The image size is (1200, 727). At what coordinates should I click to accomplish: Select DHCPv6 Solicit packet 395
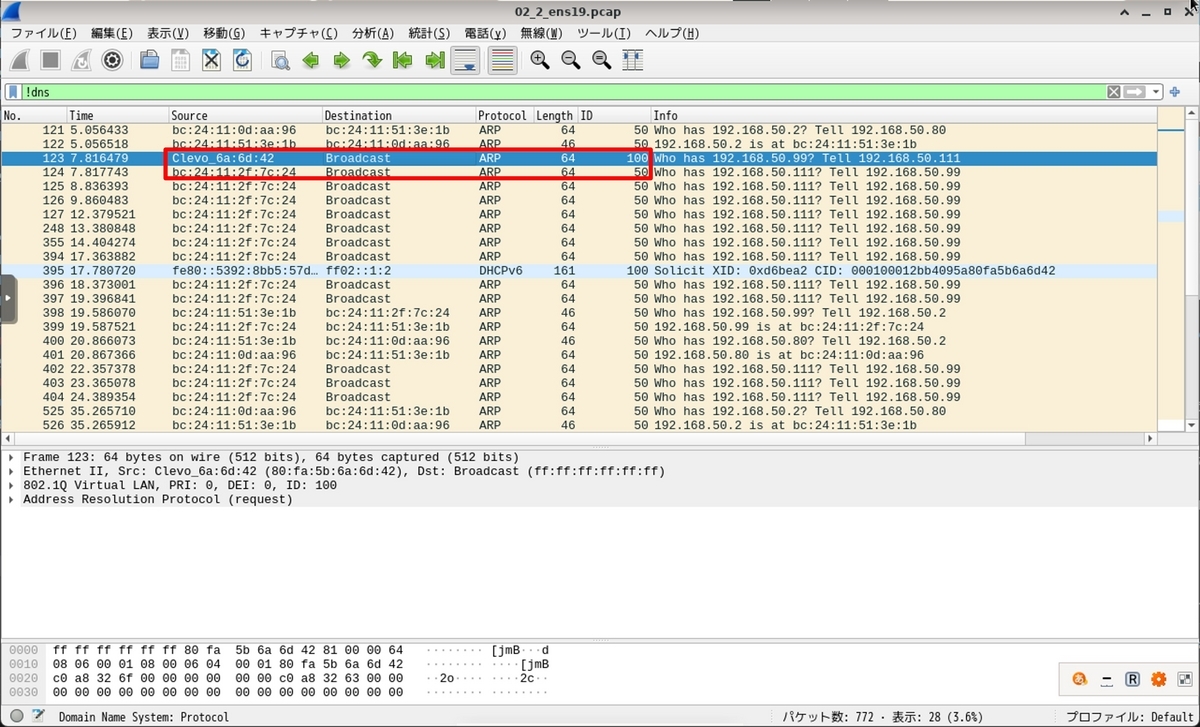click(x=578, y=271)
